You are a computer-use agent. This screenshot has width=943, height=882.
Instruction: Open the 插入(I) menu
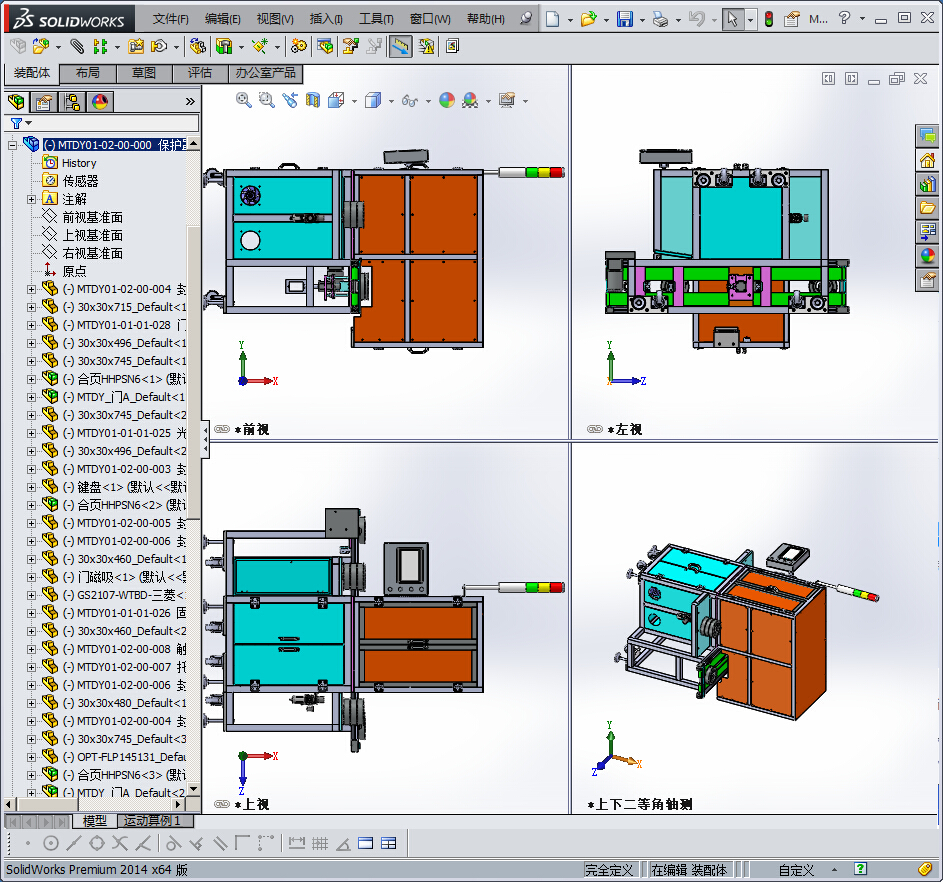326,19
